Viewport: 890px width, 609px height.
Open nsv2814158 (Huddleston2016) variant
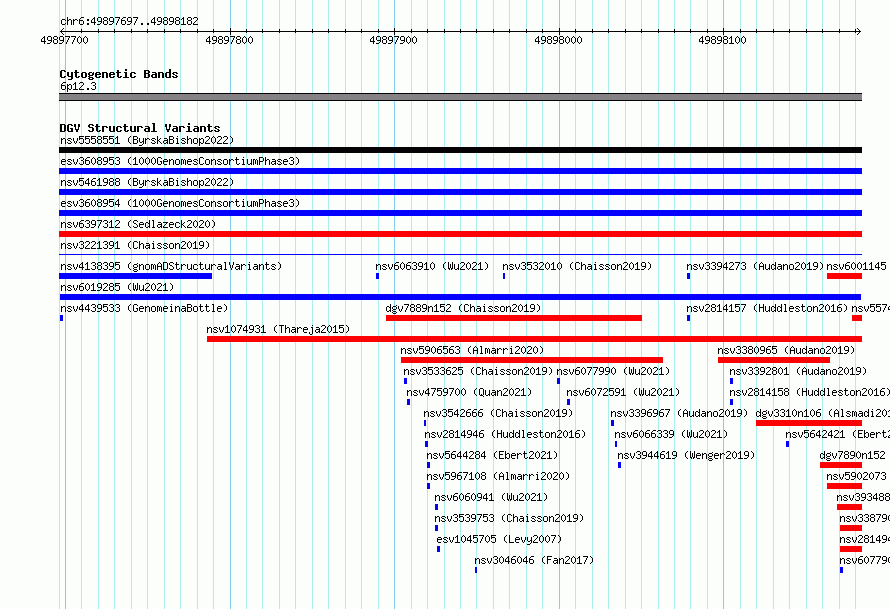(x=809, y=392)
